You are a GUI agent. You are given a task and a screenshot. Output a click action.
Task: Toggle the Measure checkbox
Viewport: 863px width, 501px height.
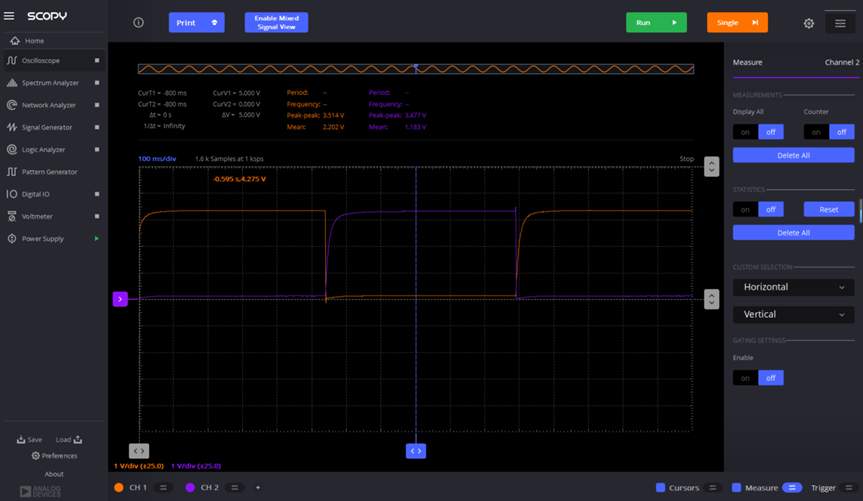coord(736,487)
